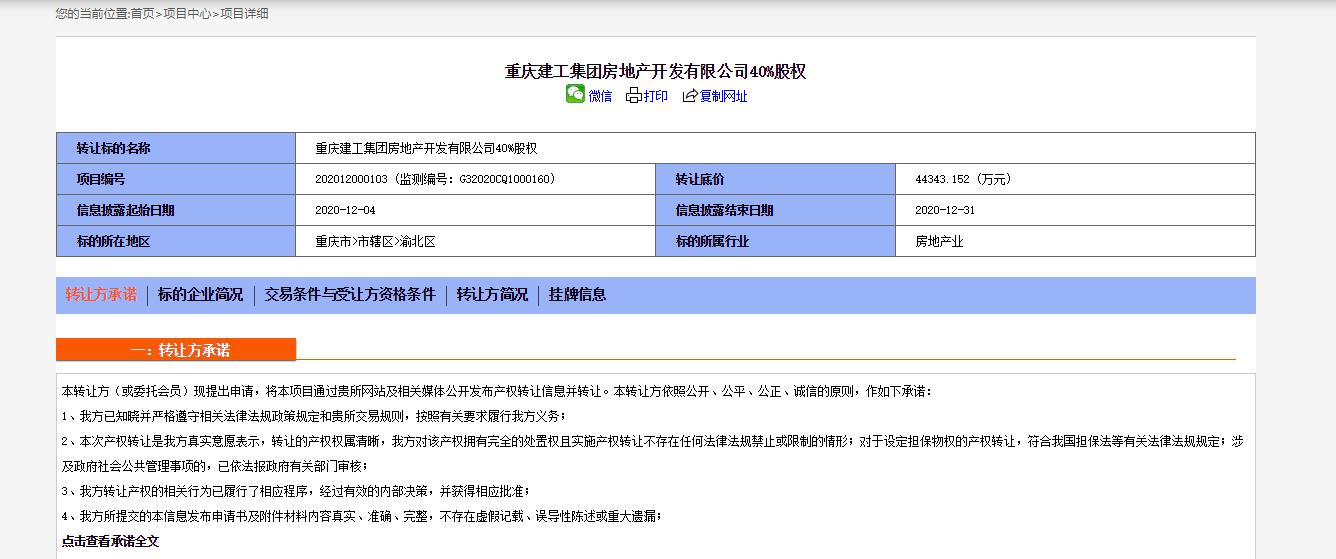Click the 转让标的名称 label cell
1336x559 pixels.
point(176,148)
